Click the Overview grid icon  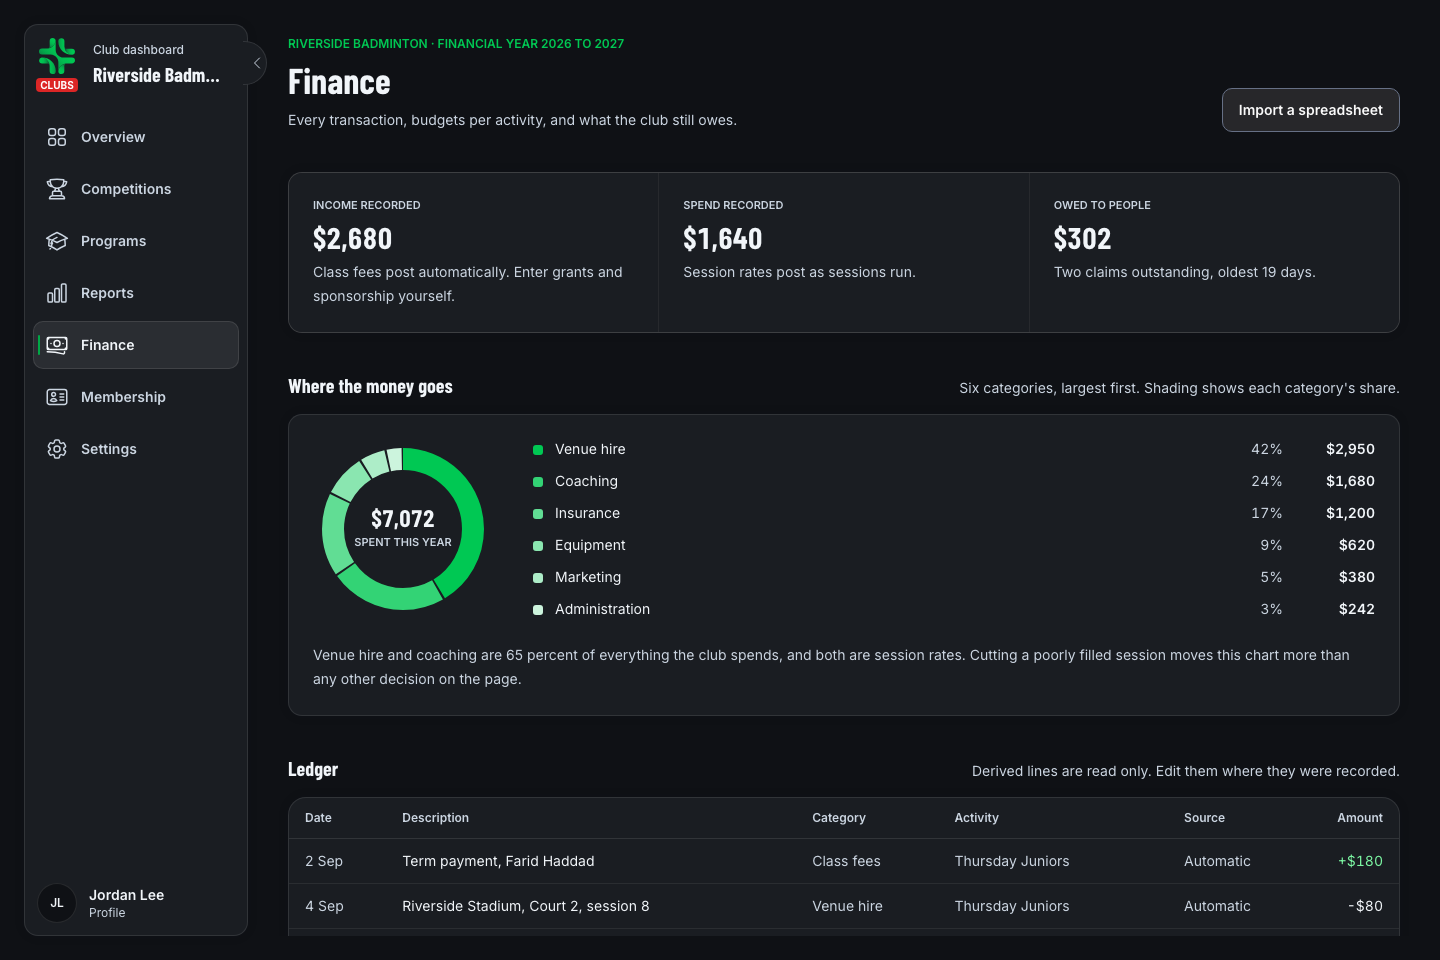coord(57,137)
